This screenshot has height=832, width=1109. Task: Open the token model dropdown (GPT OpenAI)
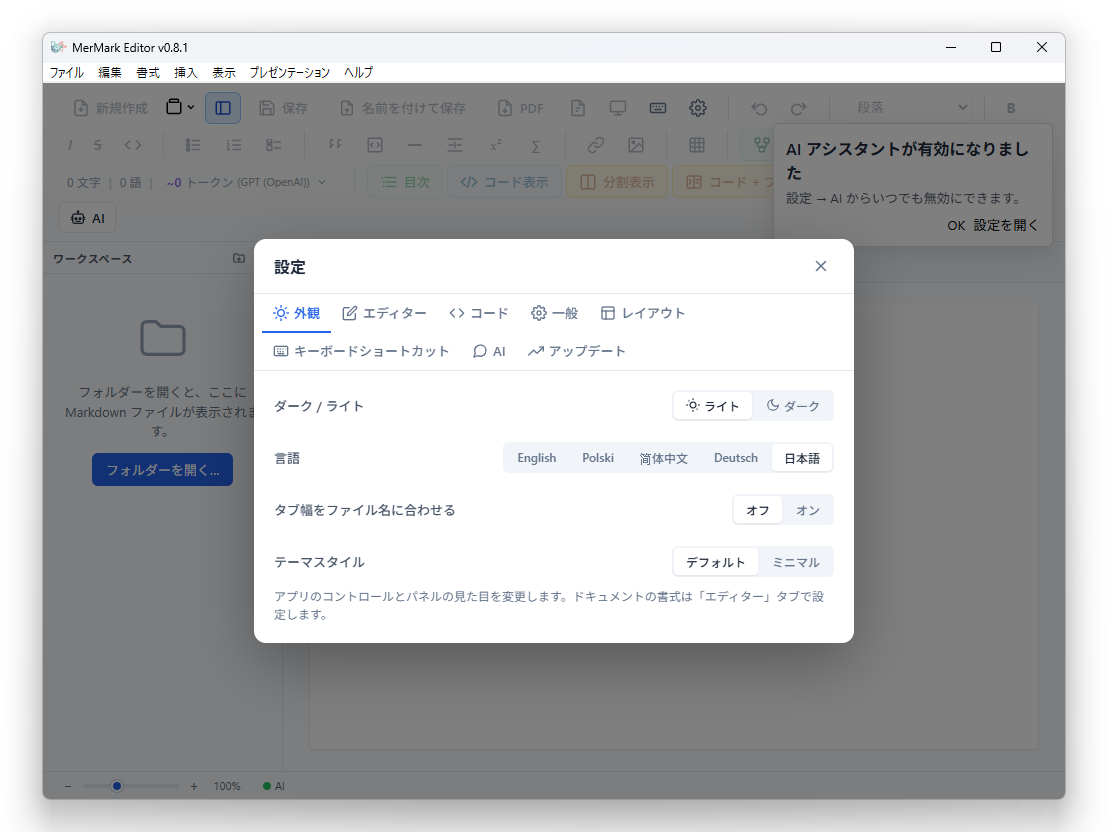coord(246,183)
